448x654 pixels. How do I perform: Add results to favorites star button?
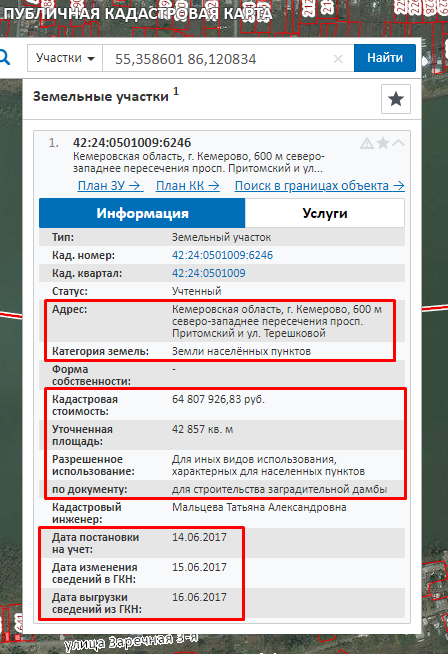[x=396, y=99]
